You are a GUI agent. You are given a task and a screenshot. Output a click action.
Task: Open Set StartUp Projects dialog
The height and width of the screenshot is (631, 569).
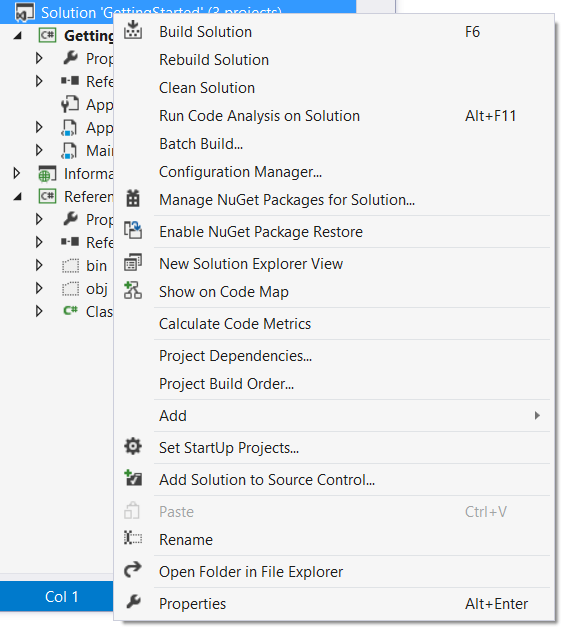[334, 447]
